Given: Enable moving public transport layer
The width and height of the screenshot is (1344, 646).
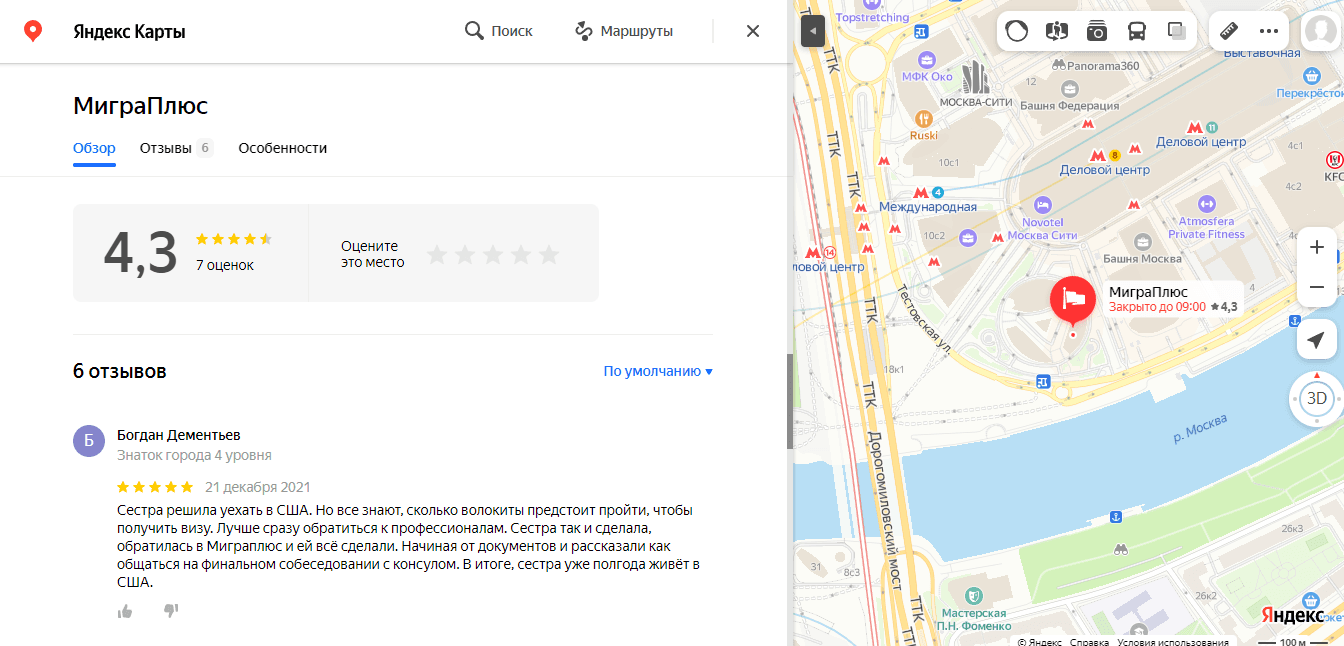Looking at the screenshot, I should coord(1137,31).
